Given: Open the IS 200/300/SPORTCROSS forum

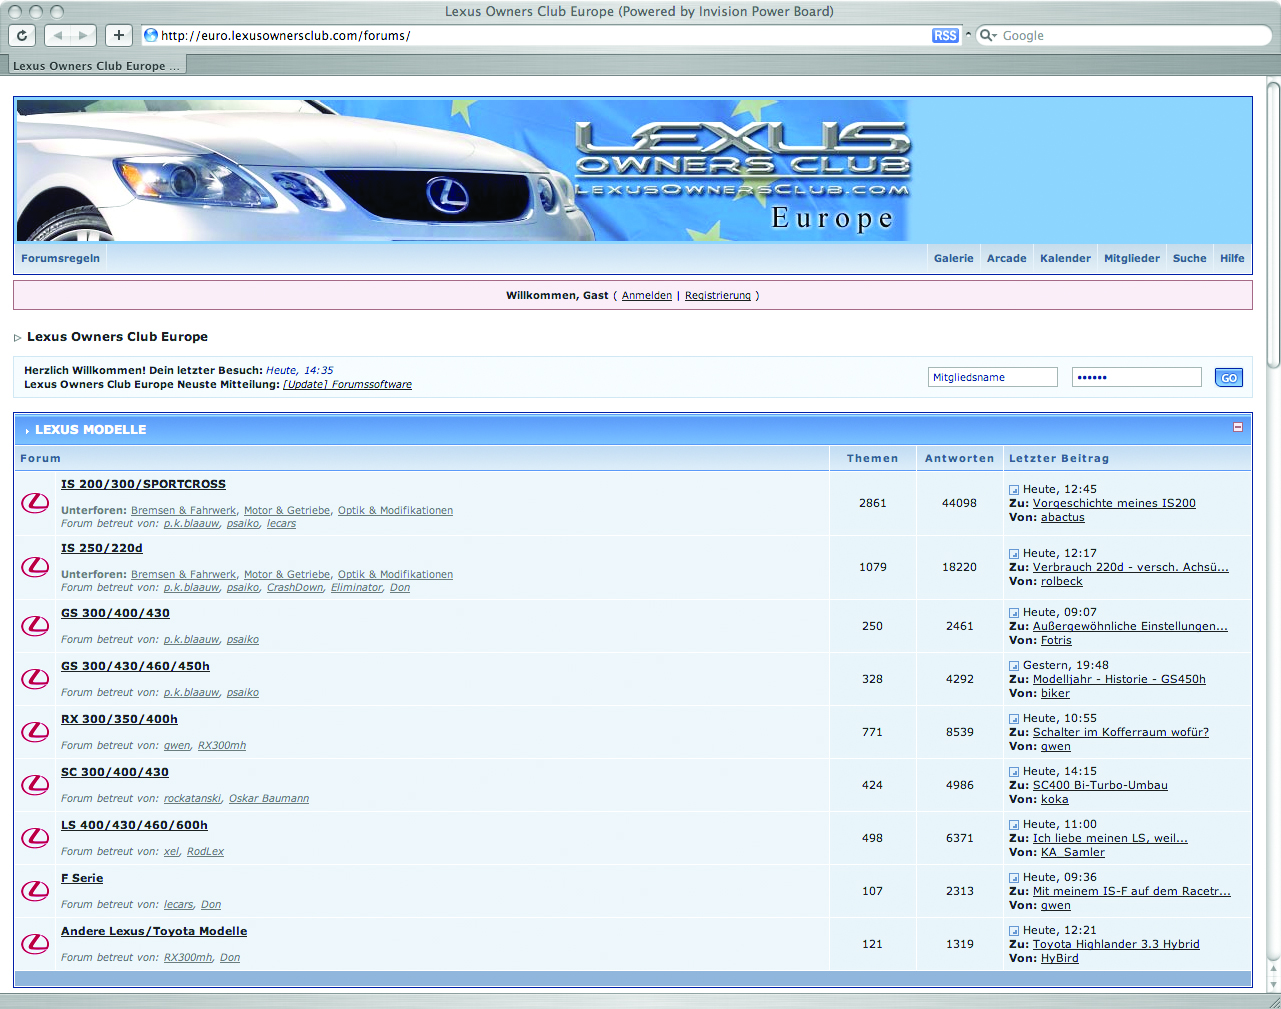Looking at the screenshot, I should pyautogui.click(x=143, y=484).
